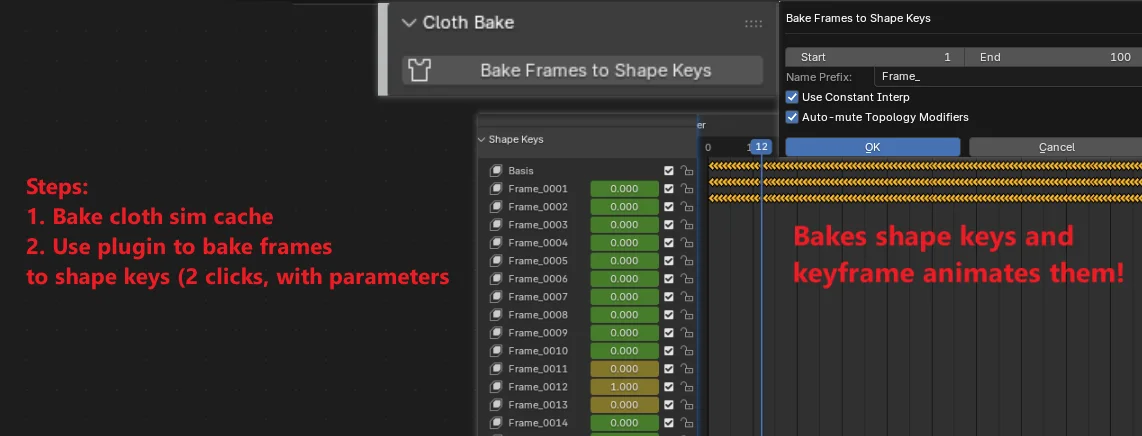Toggle the lock icon on Frame_0001 row
Screen dimensions: 1142x436
tap(685, 189)
